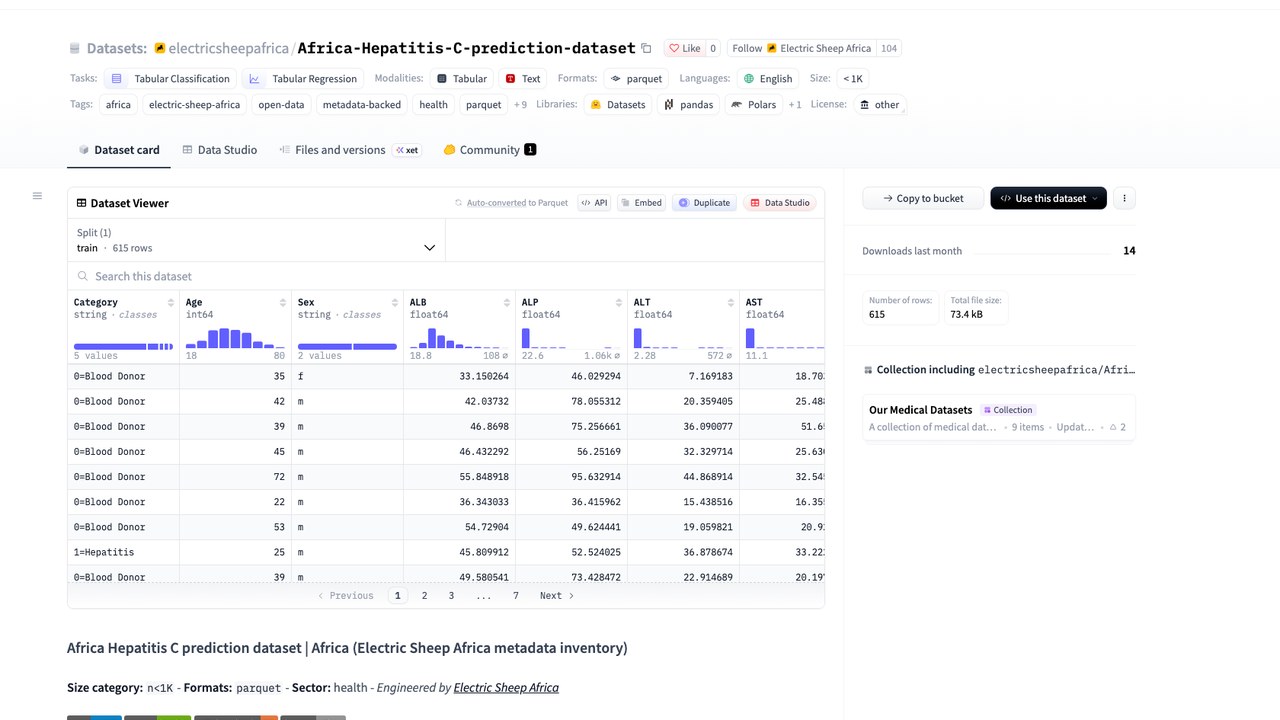
Task: Open the Files and versions tab
Action: point(350,150)
